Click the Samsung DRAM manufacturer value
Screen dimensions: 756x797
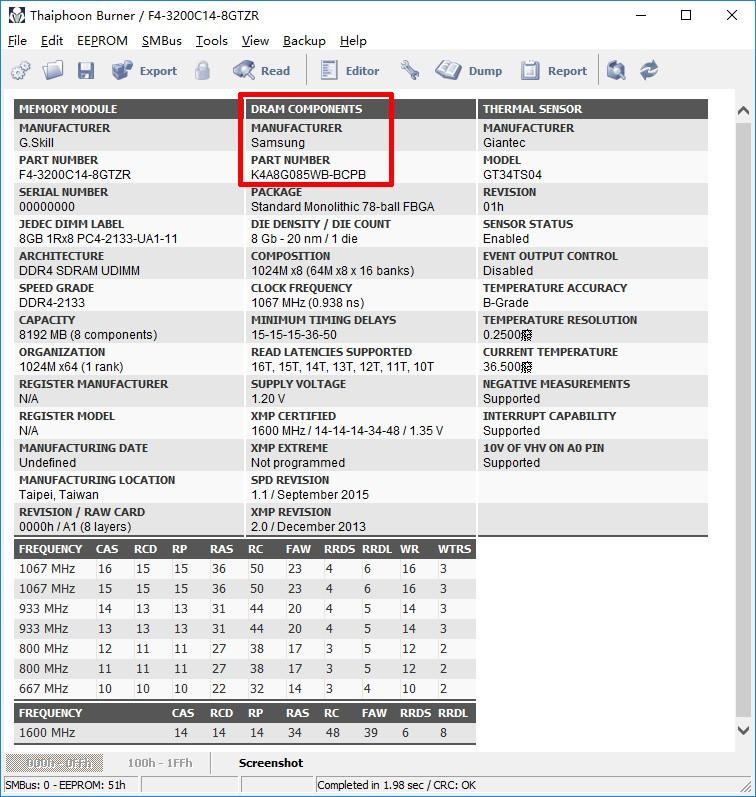pos(278,143)
